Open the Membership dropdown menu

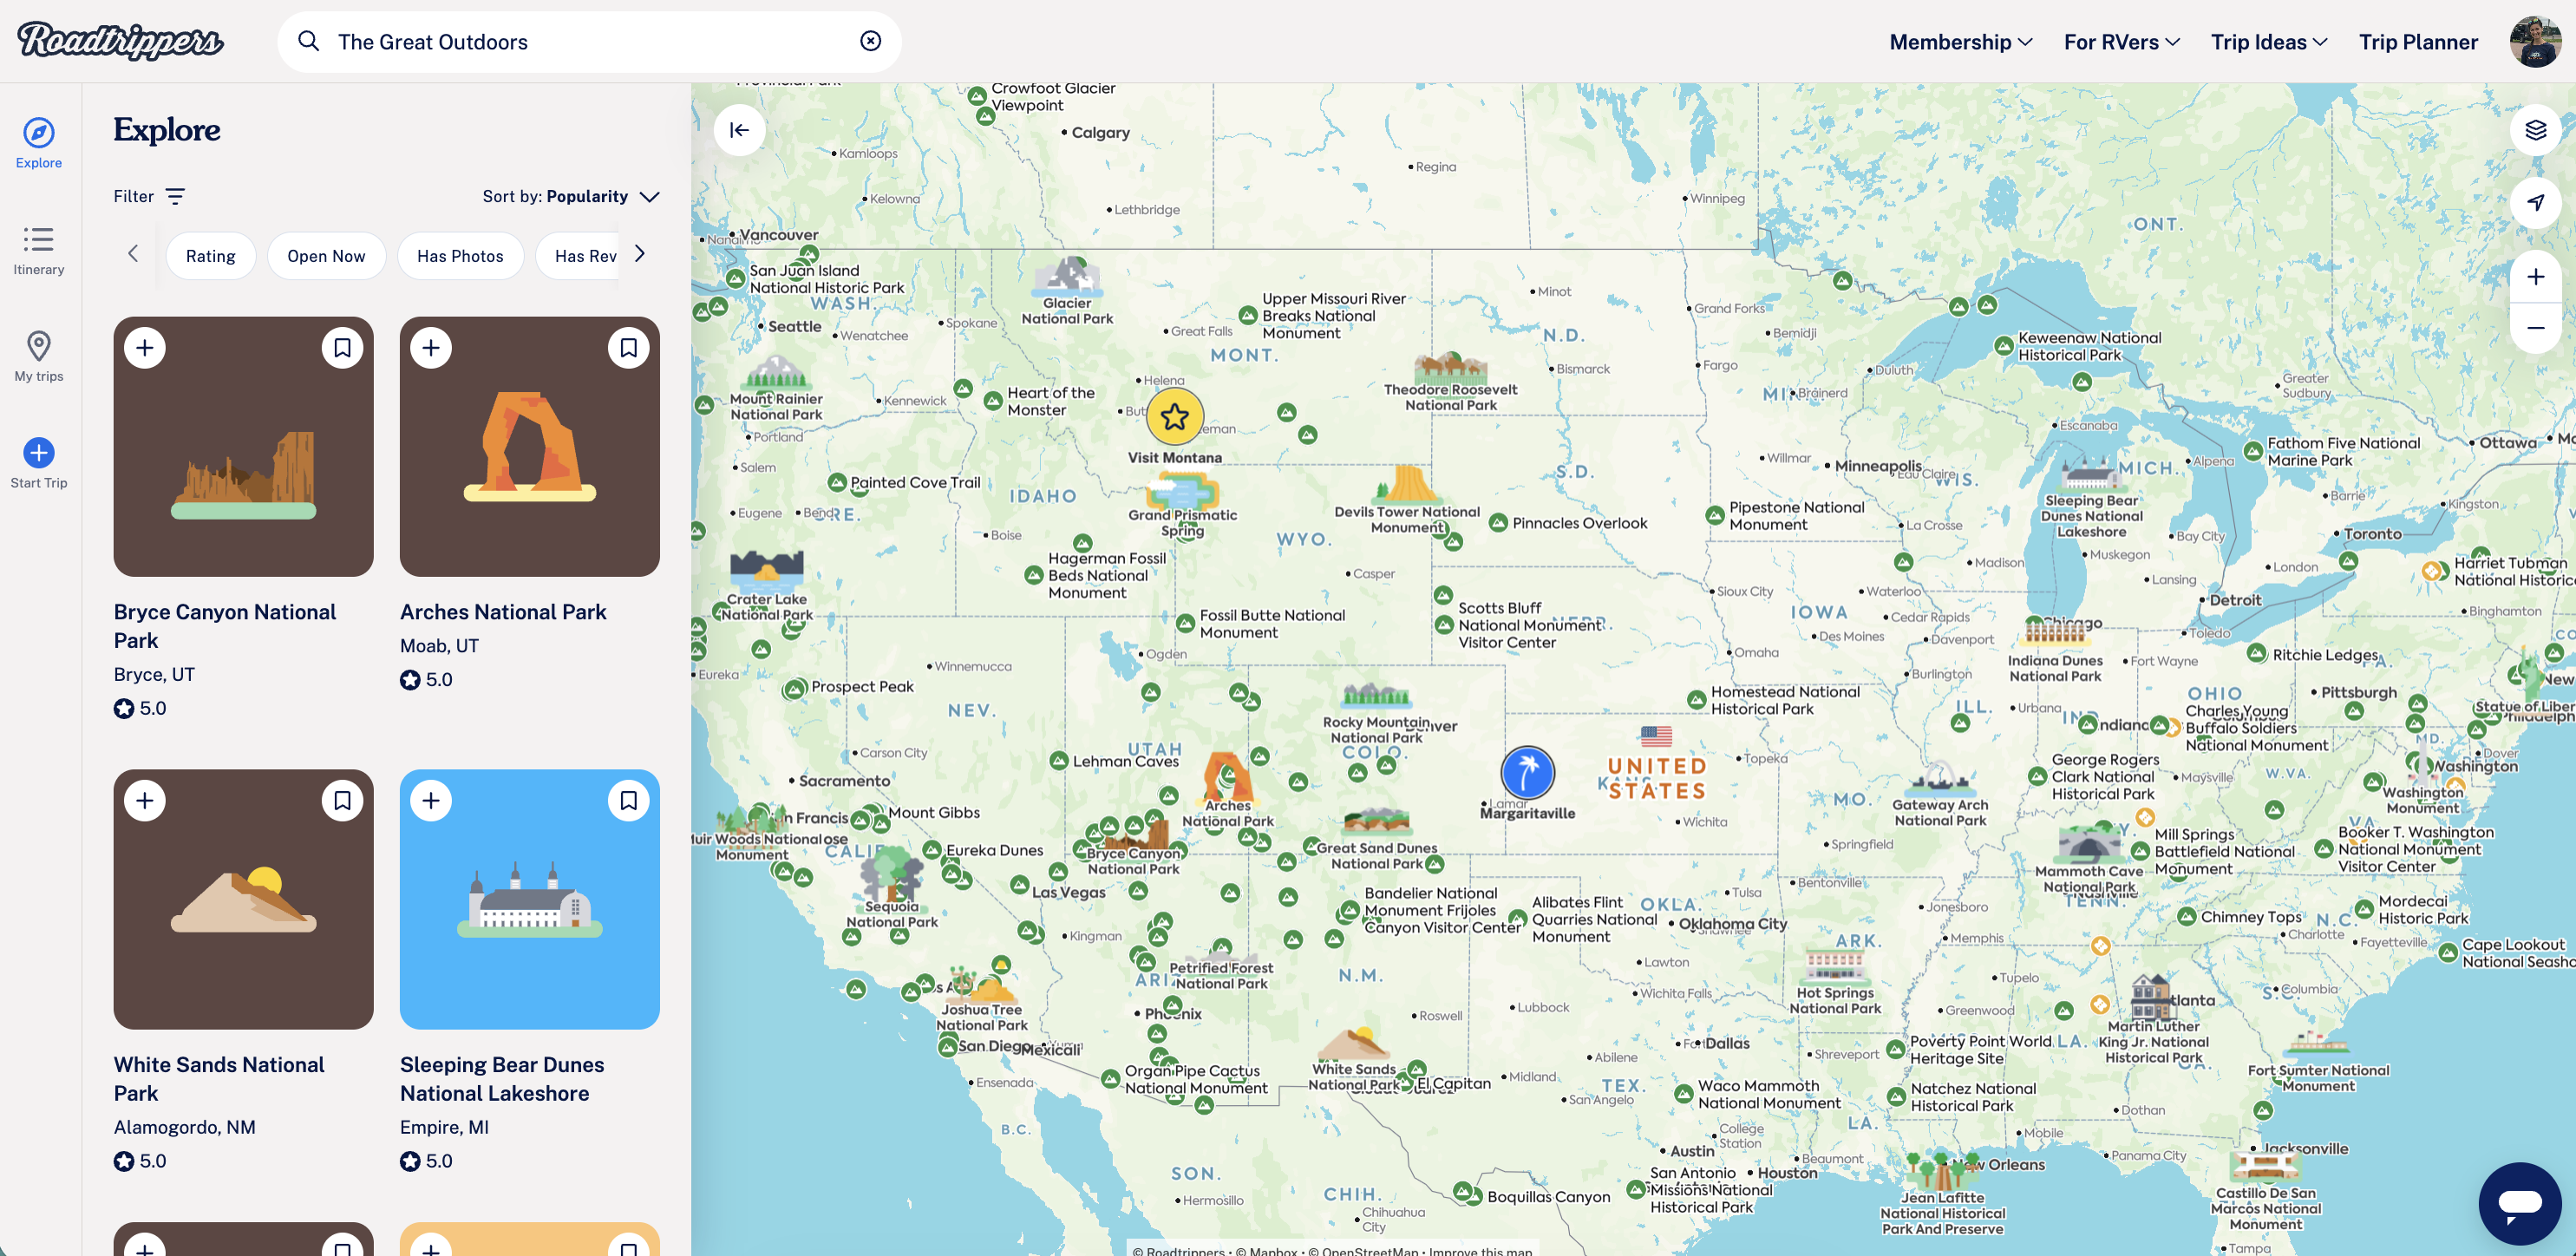1960,42
